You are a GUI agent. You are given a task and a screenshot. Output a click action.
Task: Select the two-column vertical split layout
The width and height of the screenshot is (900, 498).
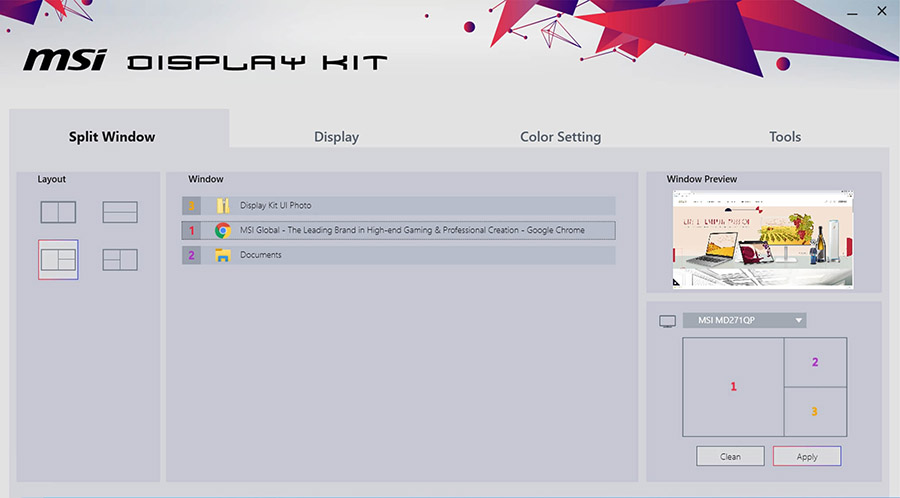[58, 212]
